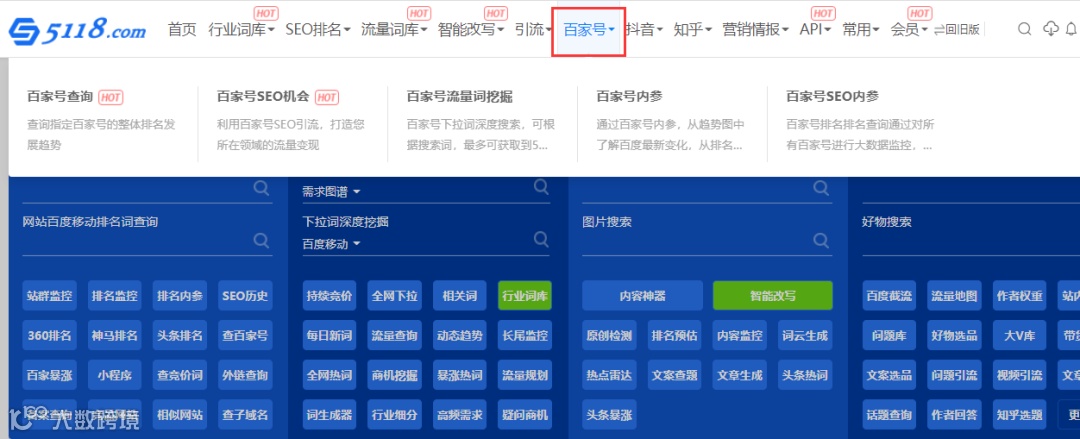Switch back via 回旧版 link
1080x439 pixels.
pyautogui.click(x=957, y=30)
